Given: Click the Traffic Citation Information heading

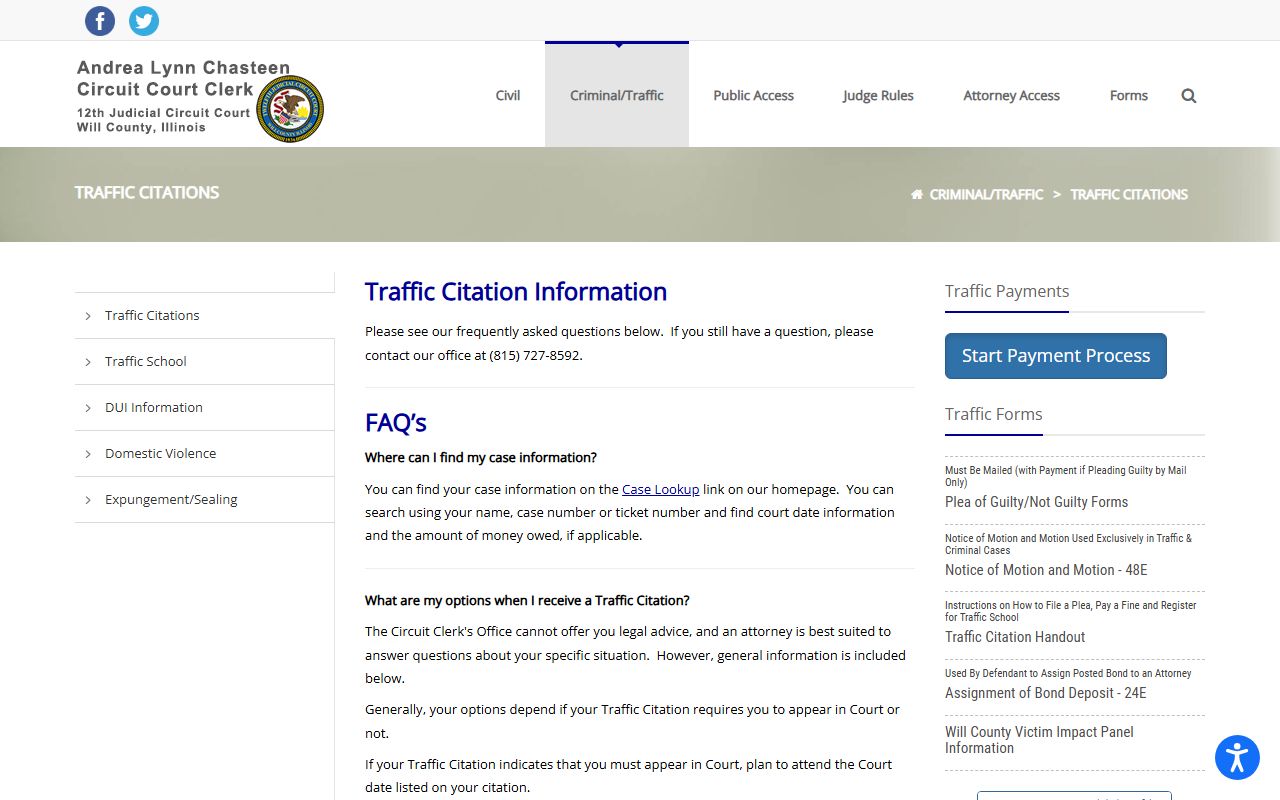Looking at the screenshot, I should pyautogui.click(x=516, y=292).
